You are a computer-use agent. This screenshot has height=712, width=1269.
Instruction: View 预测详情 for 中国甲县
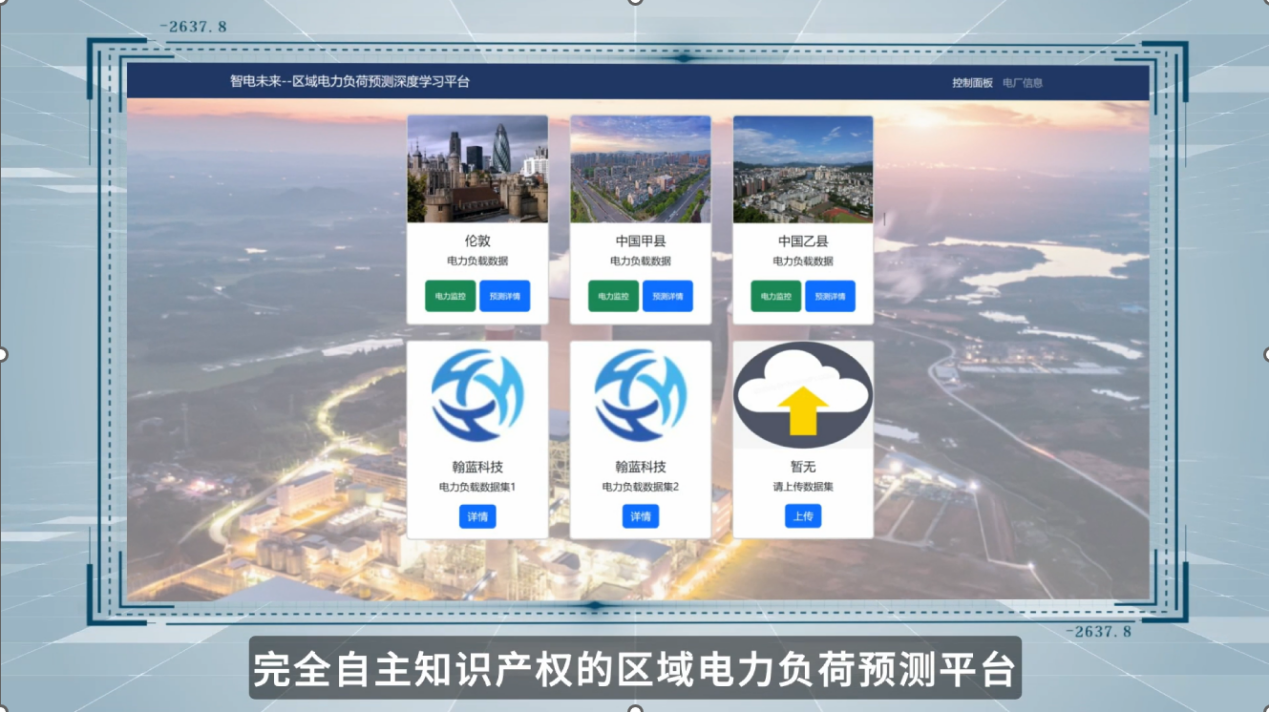click(667, 296)
